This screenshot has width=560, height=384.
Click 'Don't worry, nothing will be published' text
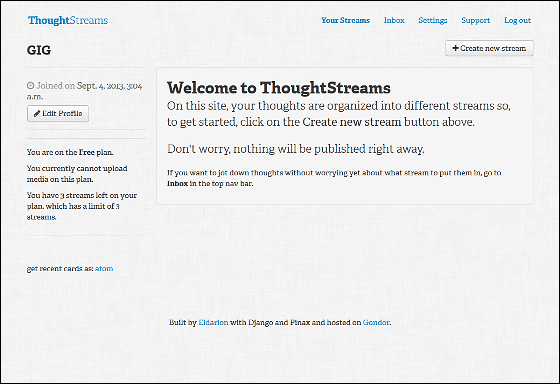point(296,149)
